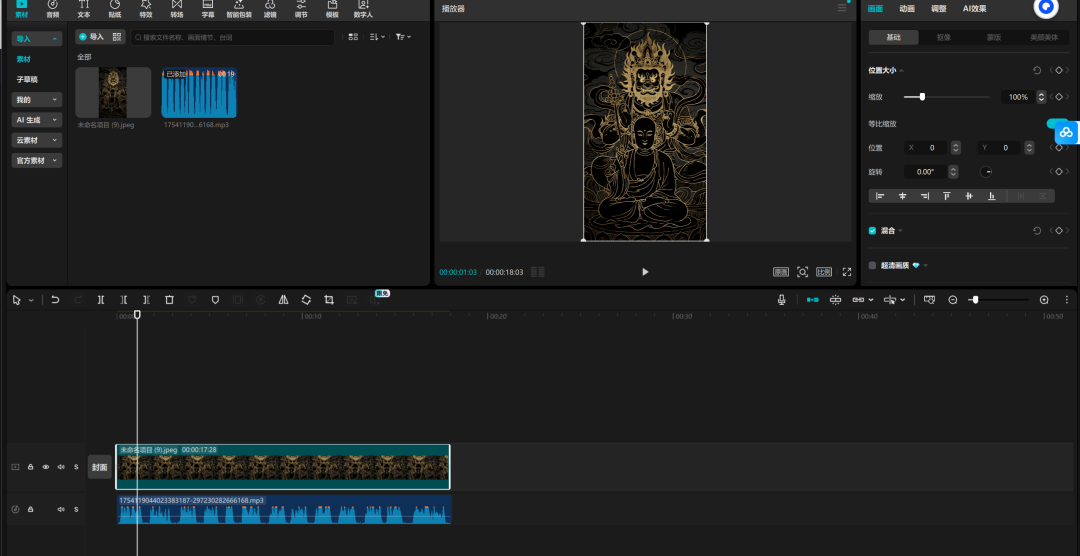Screen dimensions: 1080x556
Task: Switch to the AI效果 tab
Action: [975, 8]
